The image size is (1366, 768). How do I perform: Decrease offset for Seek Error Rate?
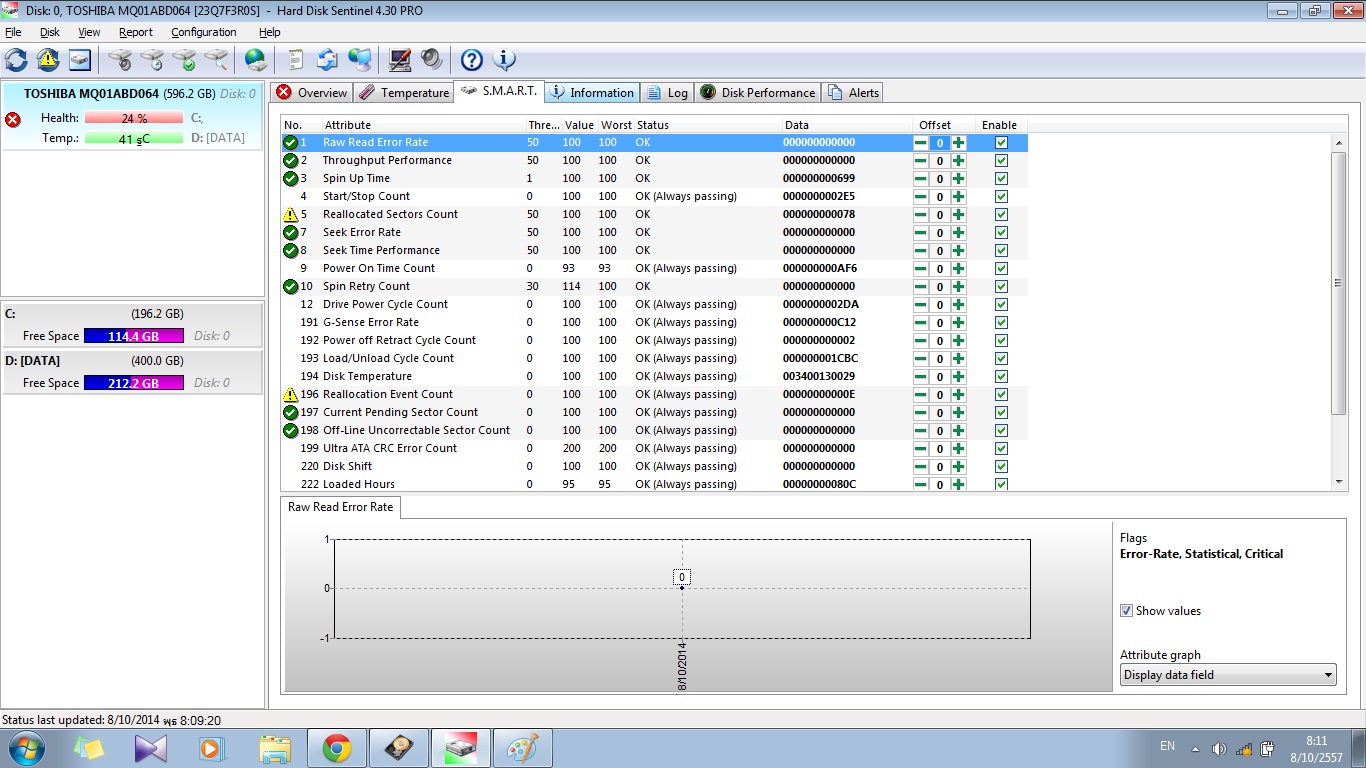pos(920,233)
